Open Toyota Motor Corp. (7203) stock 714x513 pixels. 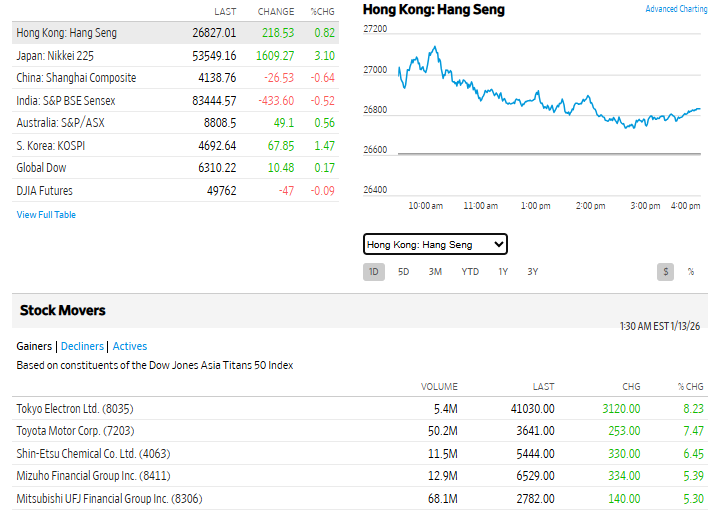coord(75,431)
